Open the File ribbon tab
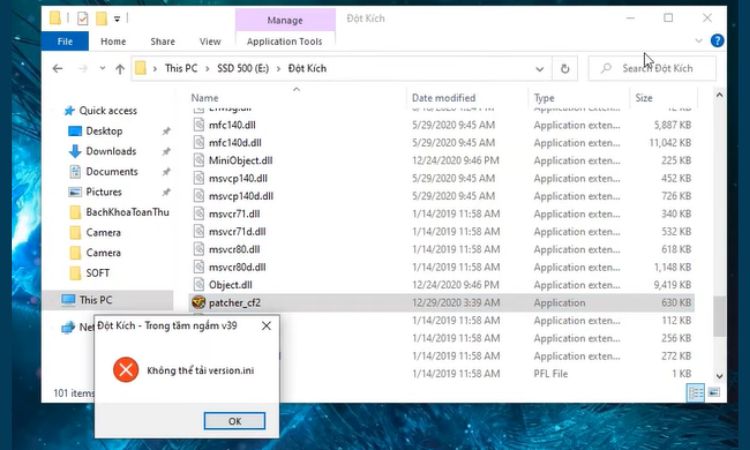 coord(65,42)
